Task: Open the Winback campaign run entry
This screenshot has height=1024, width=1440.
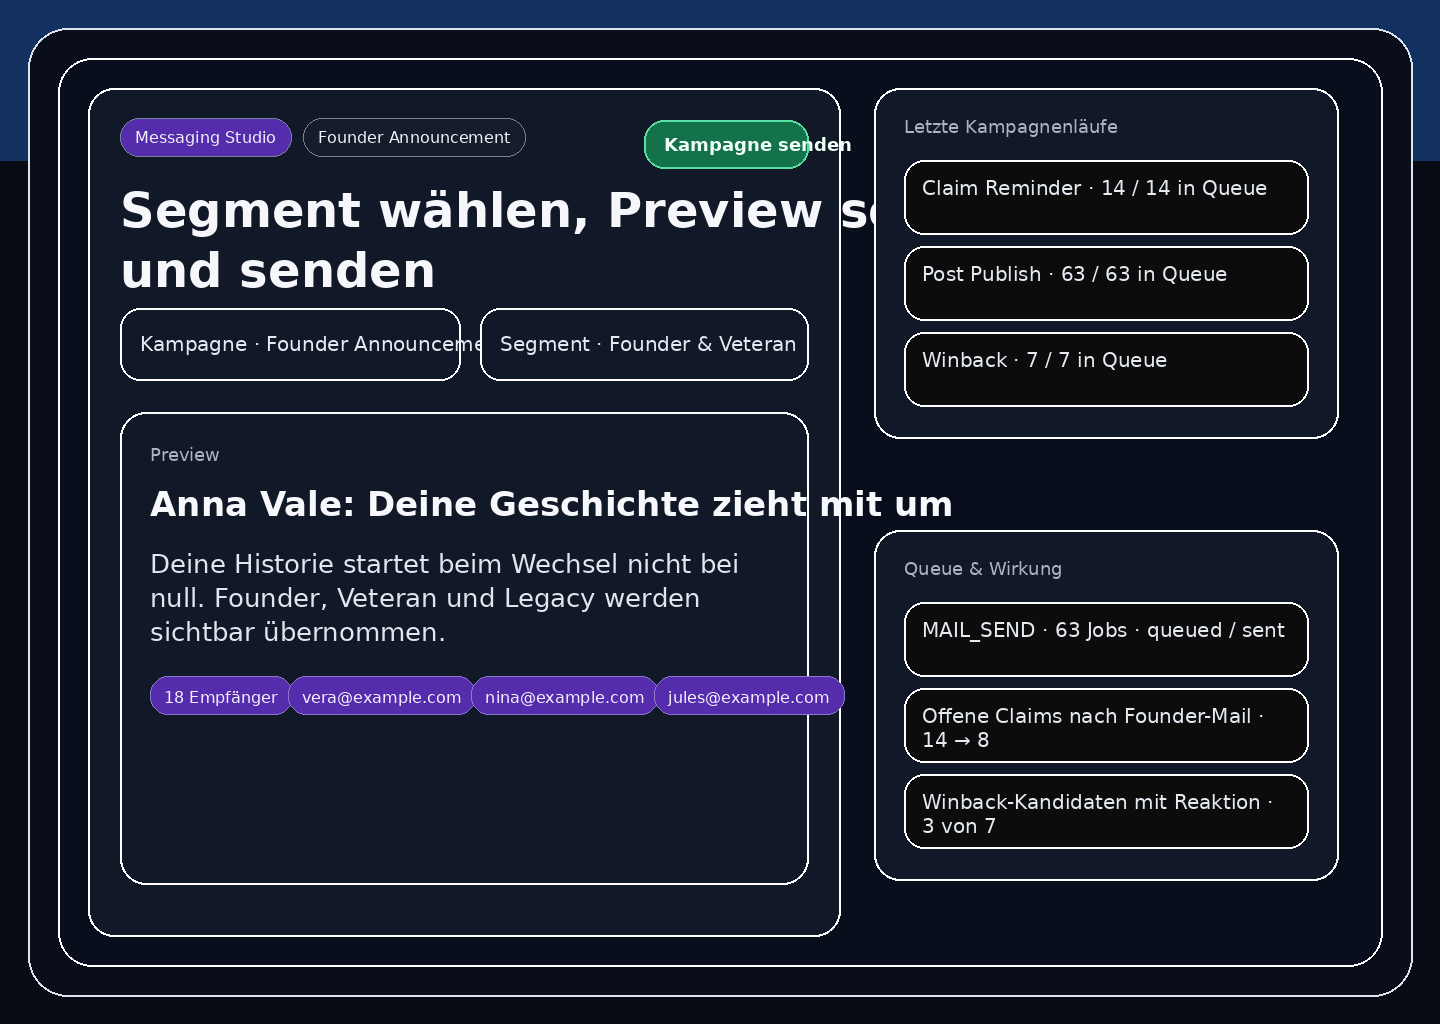Action: [x=1106, y=370]
